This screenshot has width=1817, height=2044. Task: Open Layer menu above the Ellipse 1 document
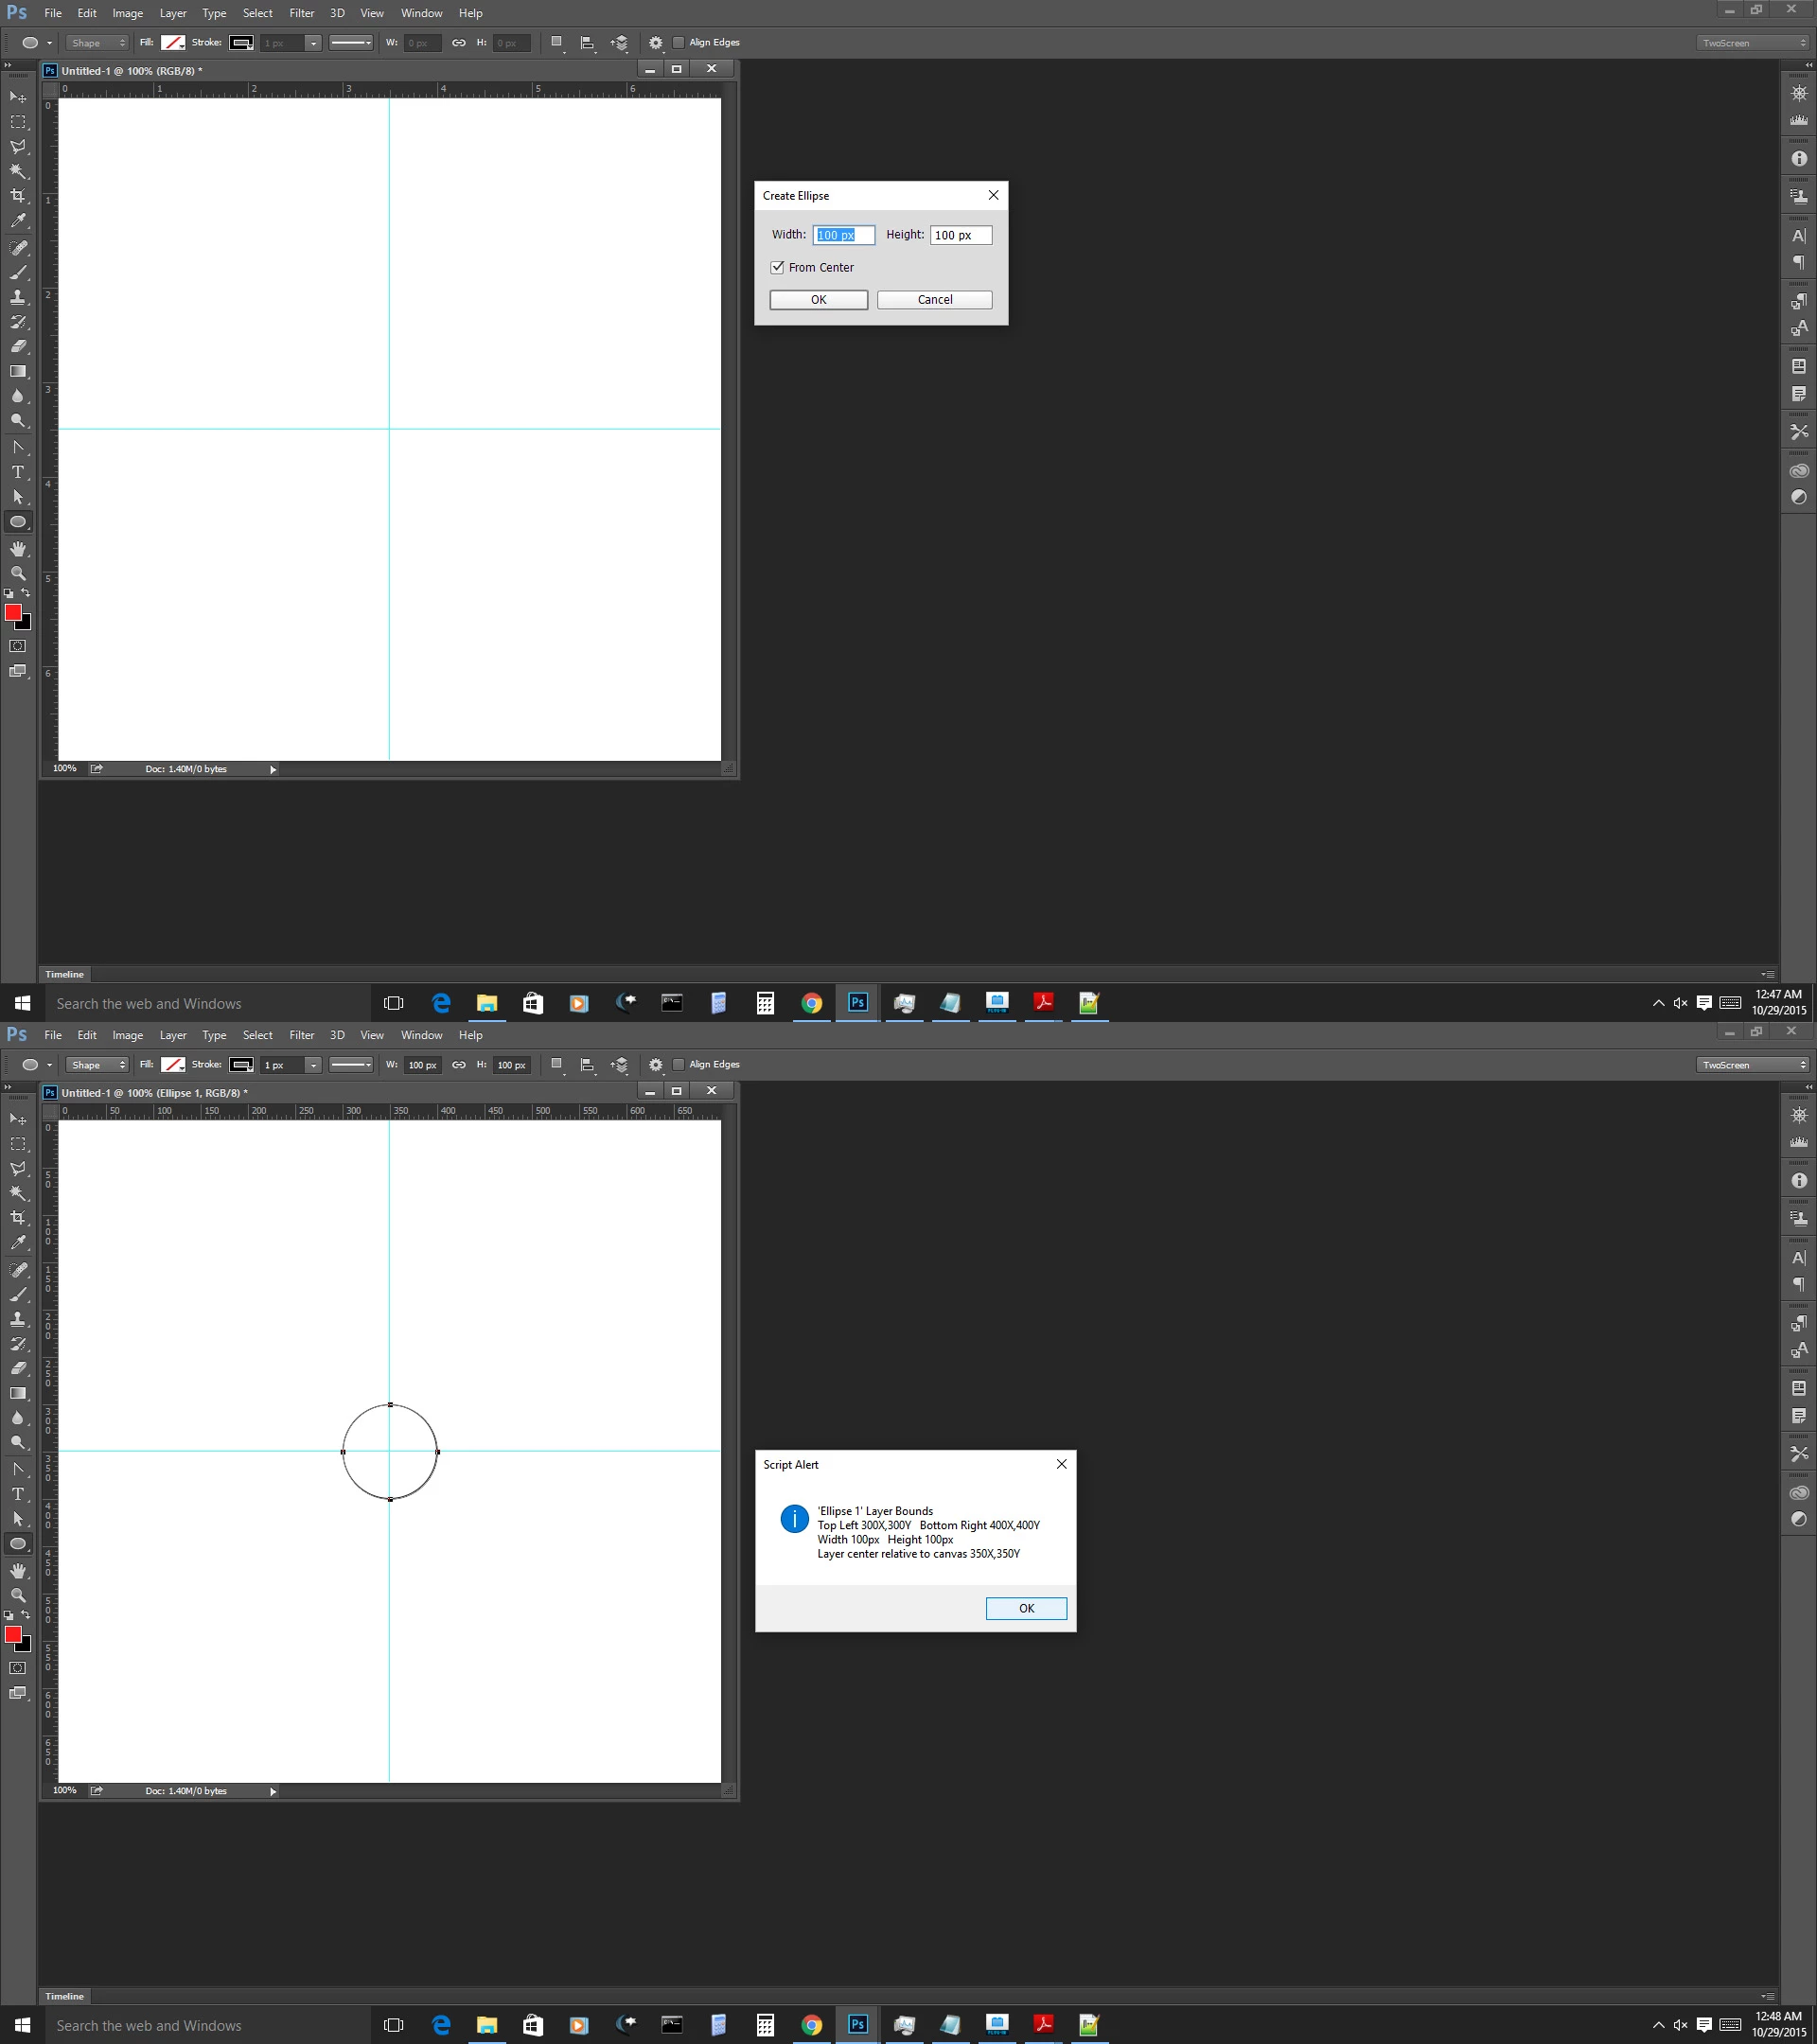(173, 1035)
